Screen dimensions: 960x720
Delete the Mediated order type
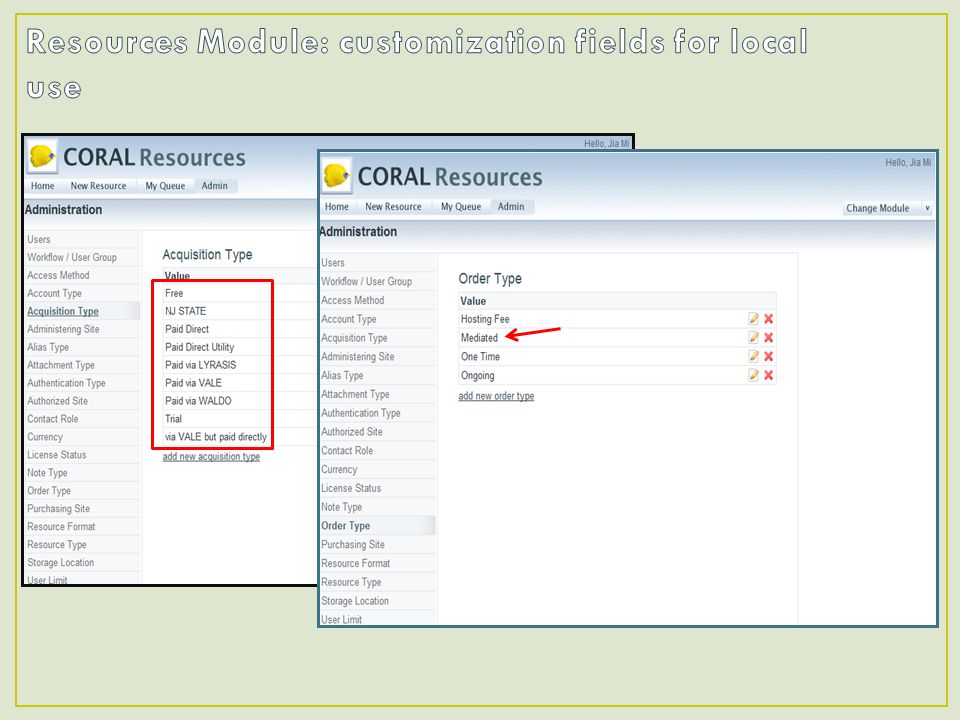[x=768, y=337]
